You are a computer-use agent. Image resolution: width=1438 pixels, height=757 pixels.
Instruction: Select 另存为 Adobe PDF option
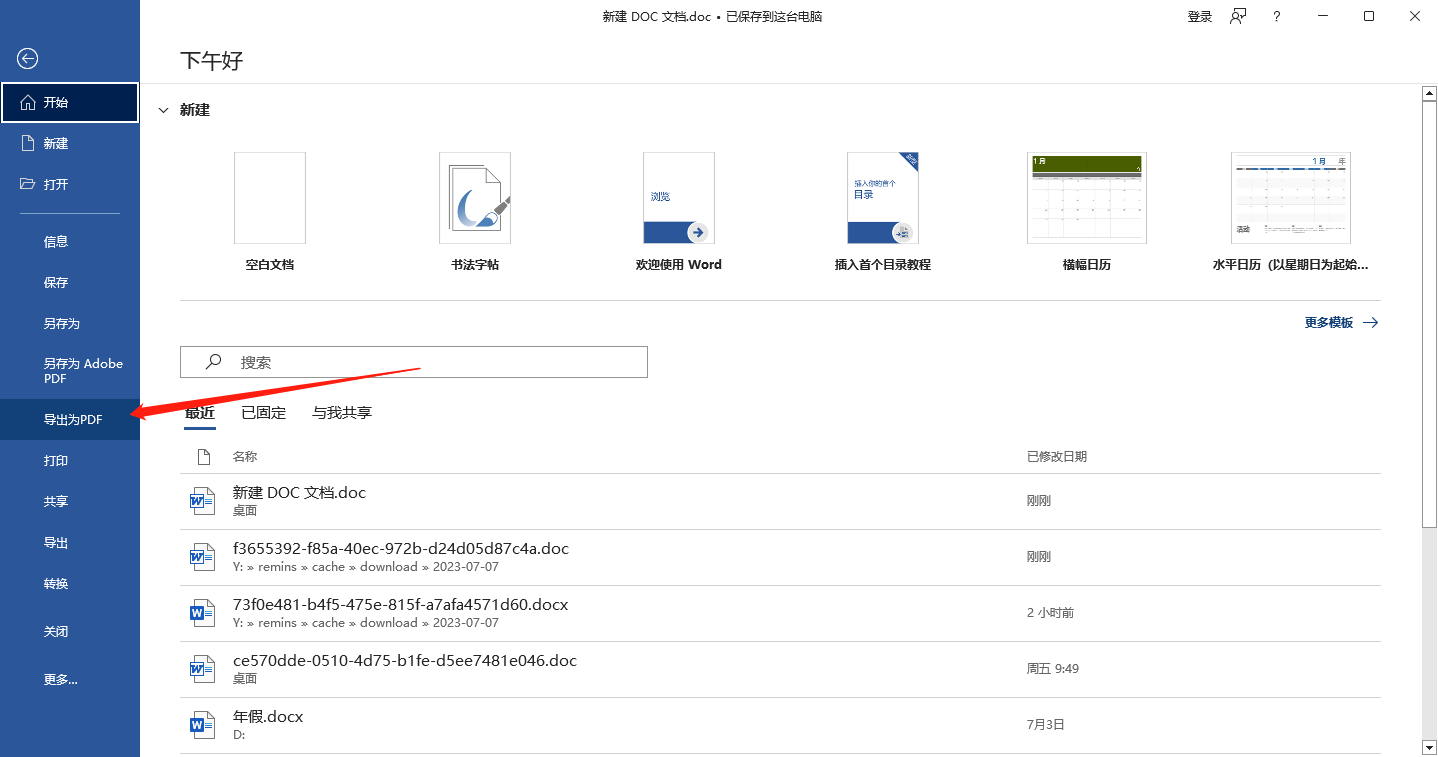point(70,371)
